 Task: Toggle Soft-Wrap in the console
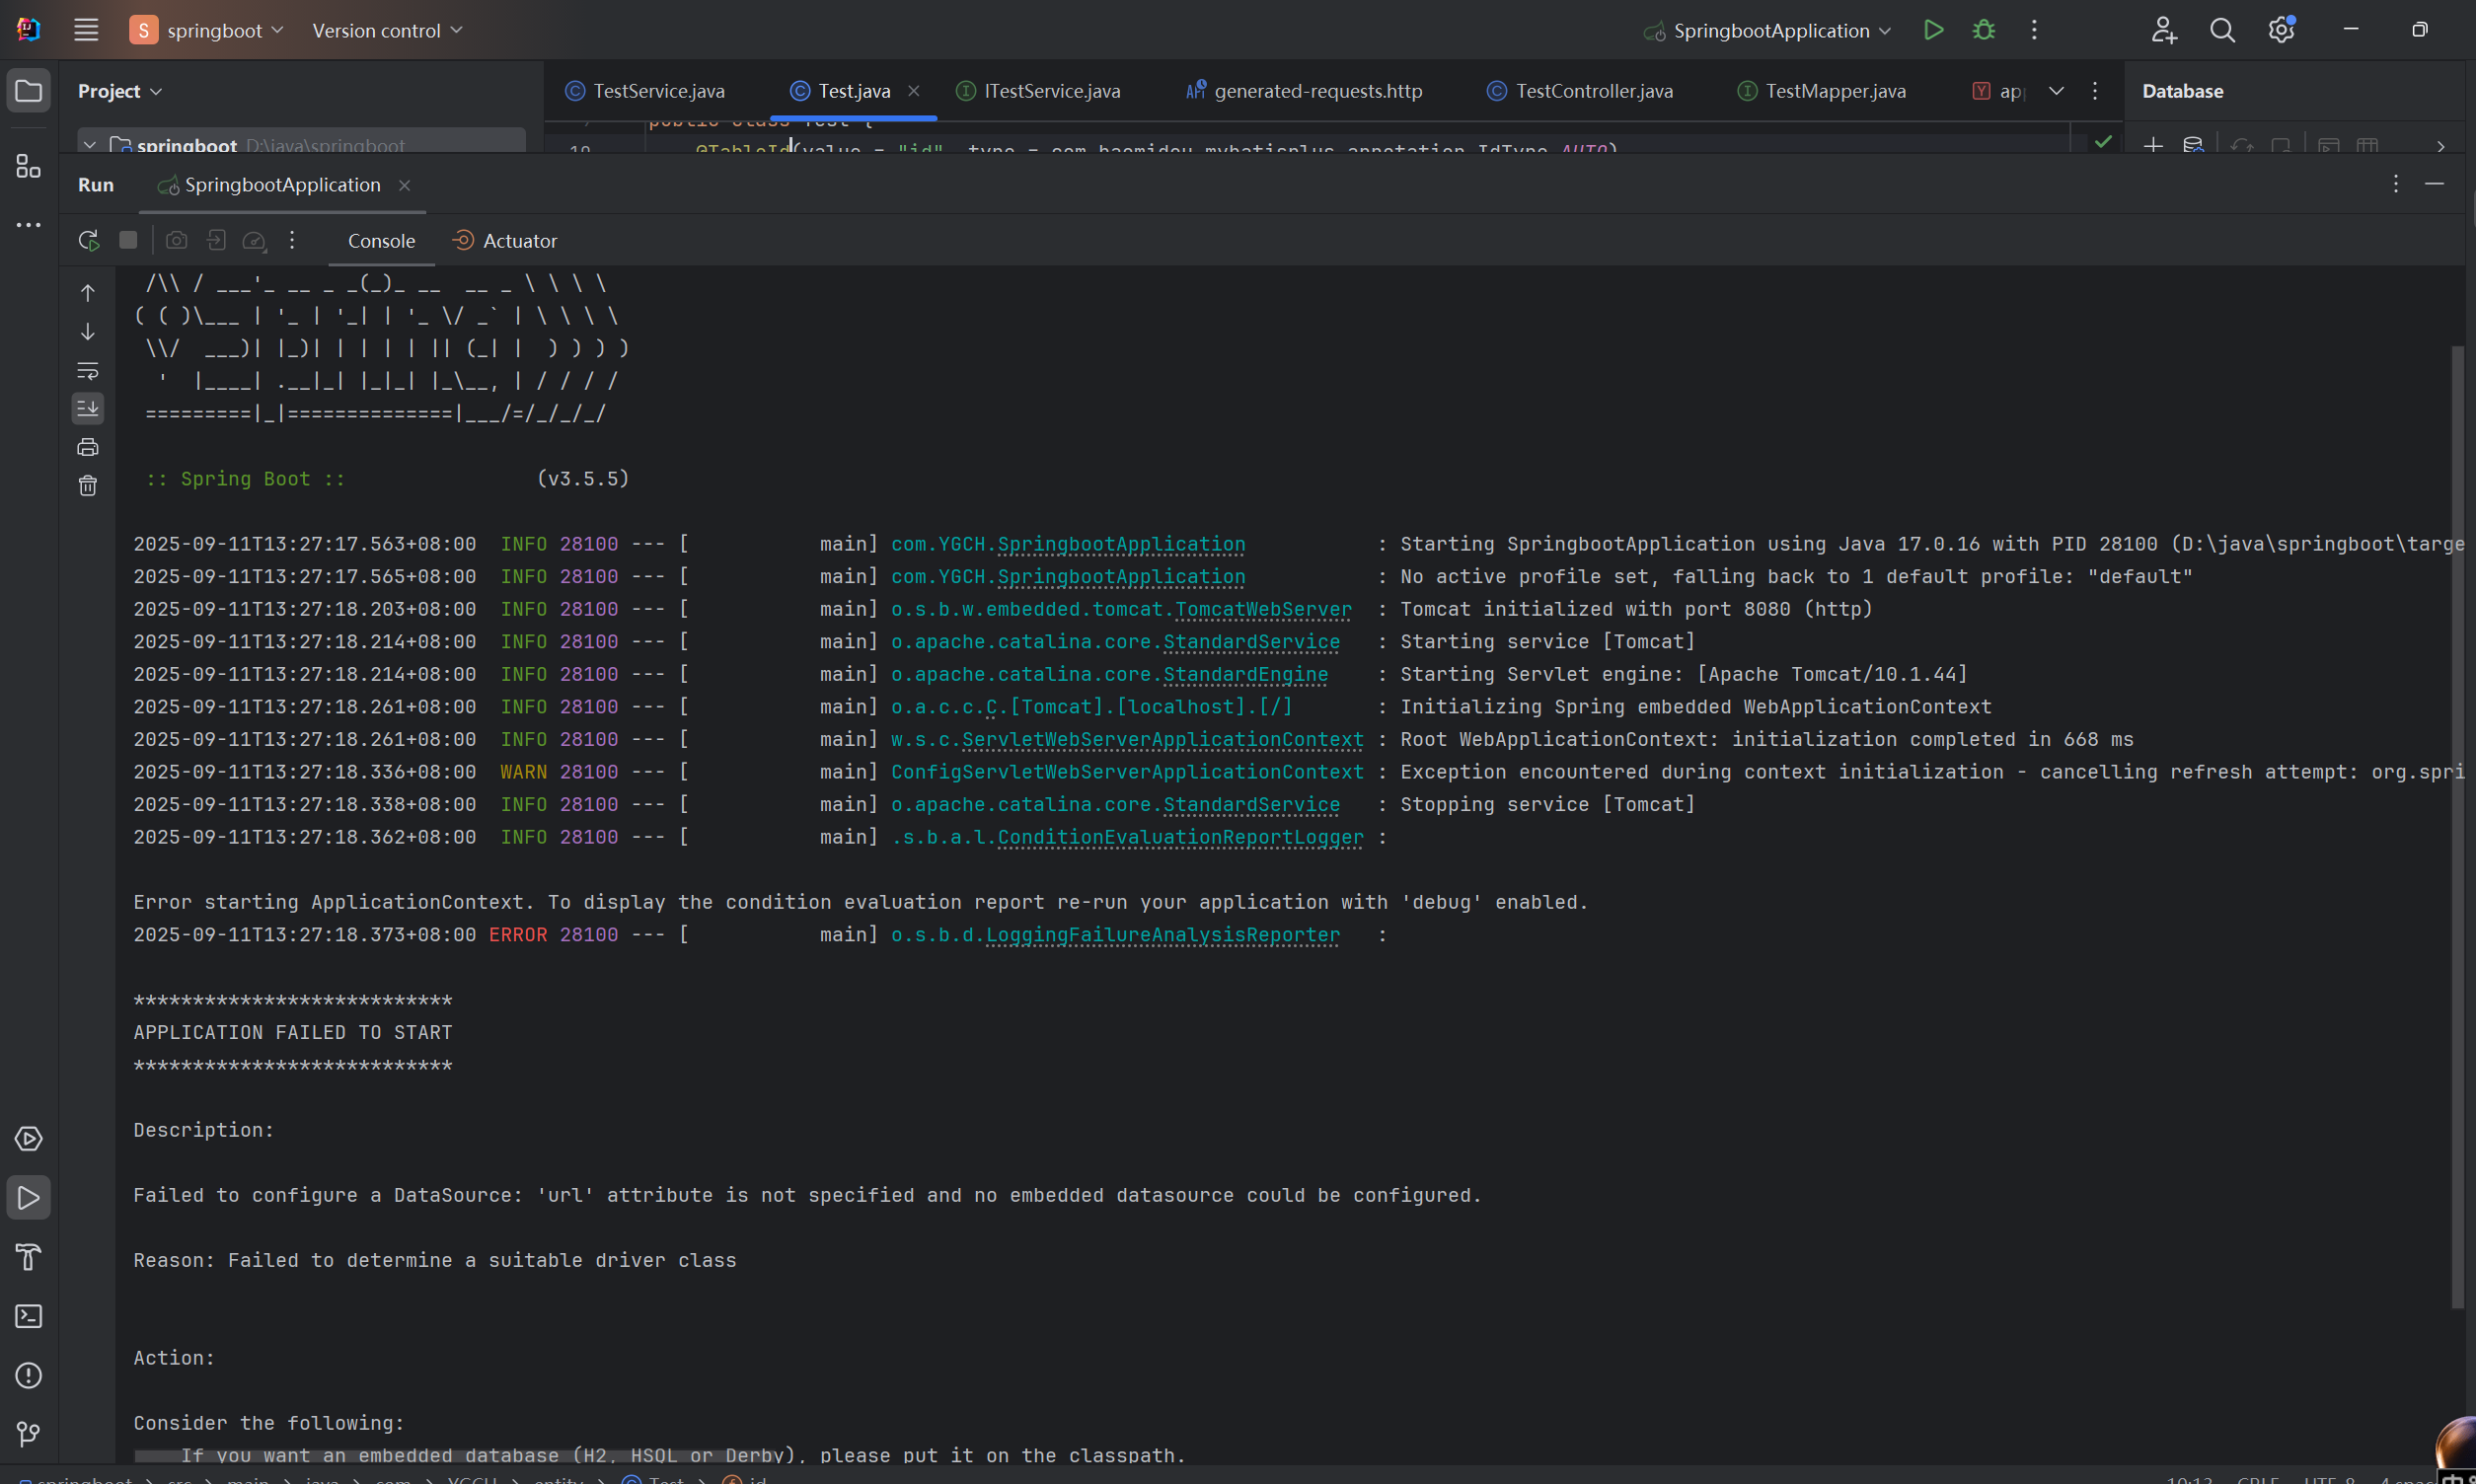[88, 371]
